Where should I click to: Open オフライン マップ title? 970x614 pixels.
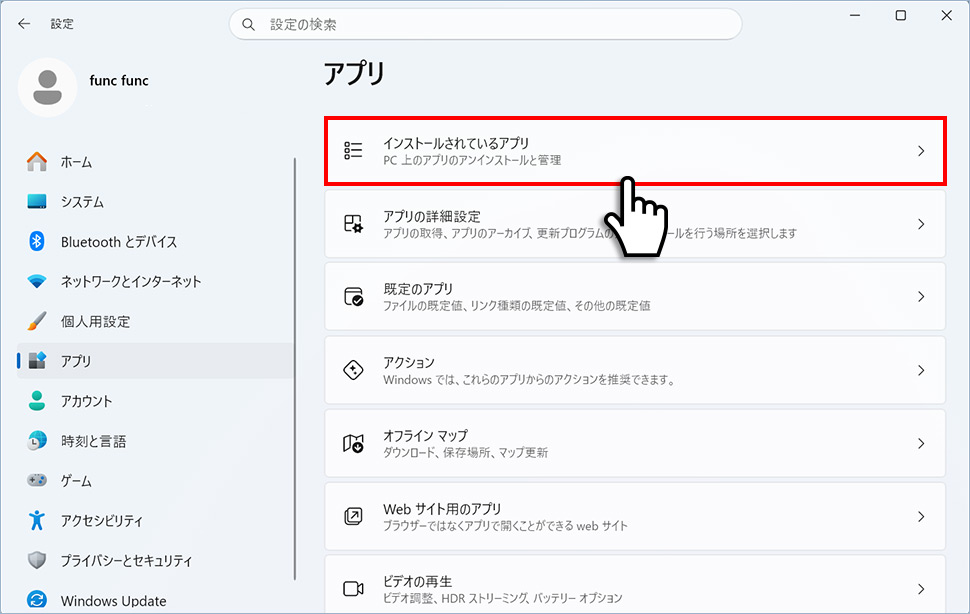426,435
